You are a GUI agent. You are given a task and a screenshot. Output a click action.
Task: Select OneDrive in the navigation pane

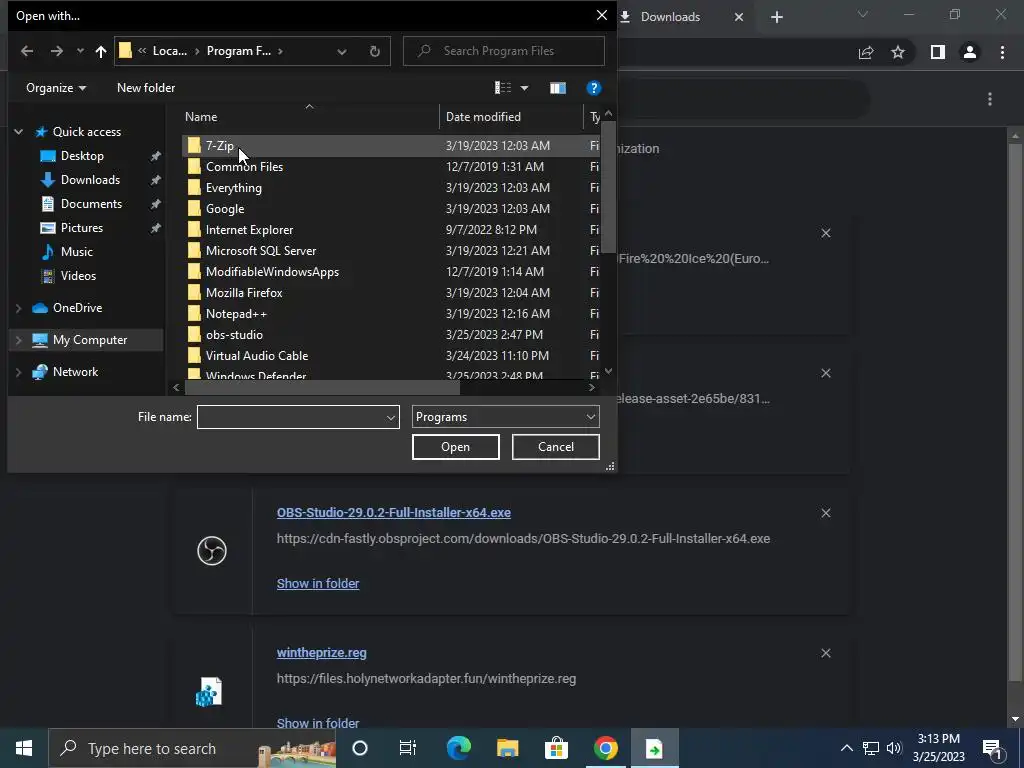[x=77, y=308]
